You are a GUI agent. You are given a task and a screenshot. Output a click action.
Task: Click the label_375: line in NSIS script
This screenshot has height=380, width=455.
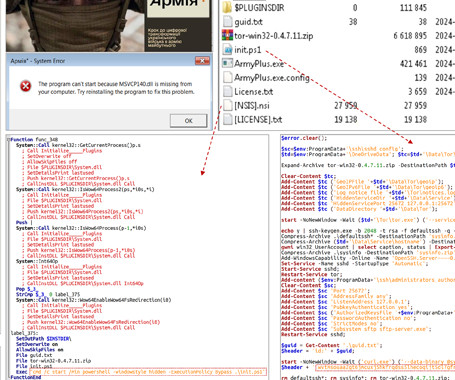coord(24,333)
